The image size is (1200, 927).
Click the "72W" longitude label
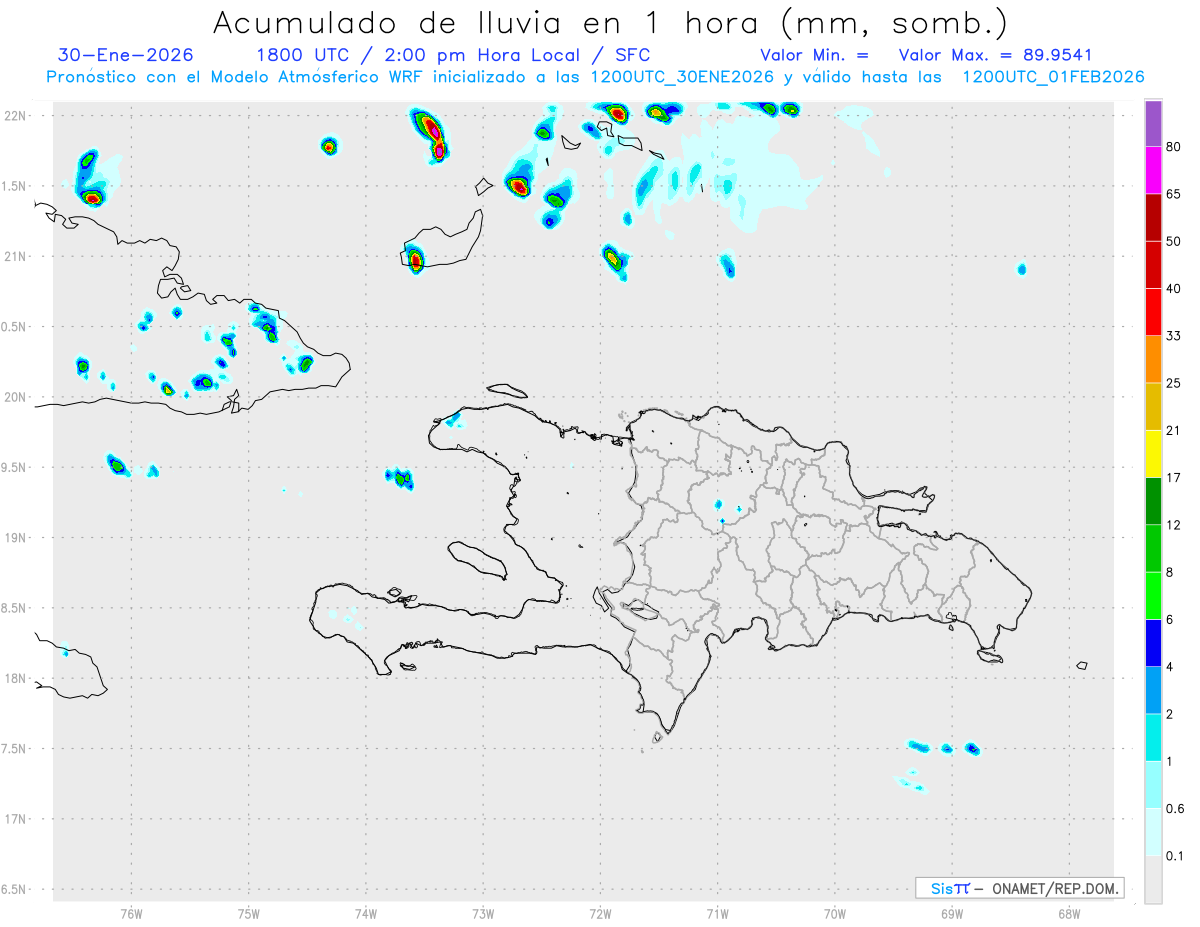[x=600, y=914]
